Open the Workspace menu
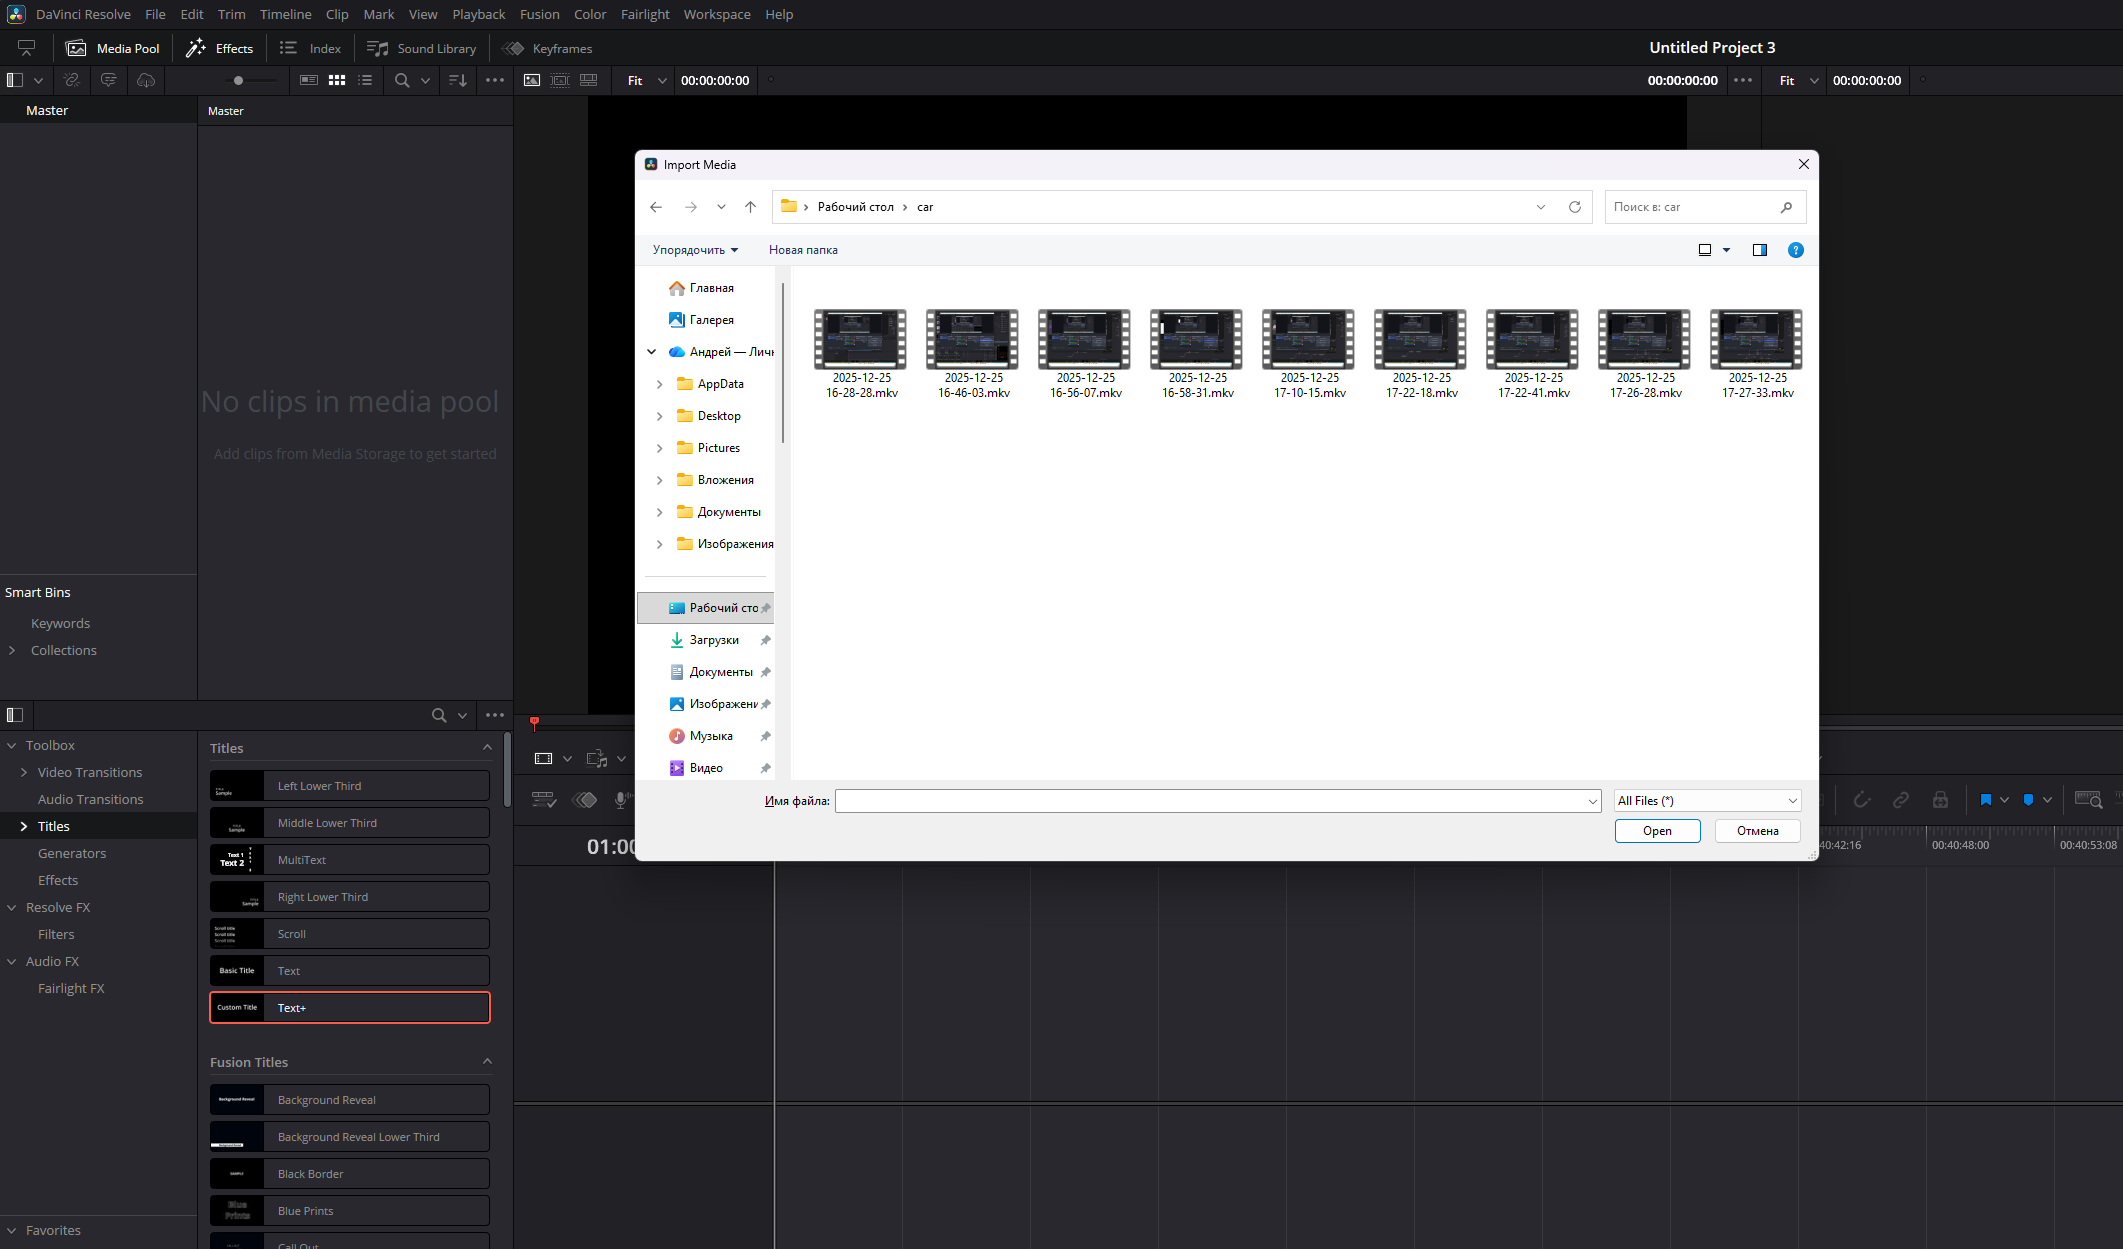 pyautogui.click(x=716, y=14)
